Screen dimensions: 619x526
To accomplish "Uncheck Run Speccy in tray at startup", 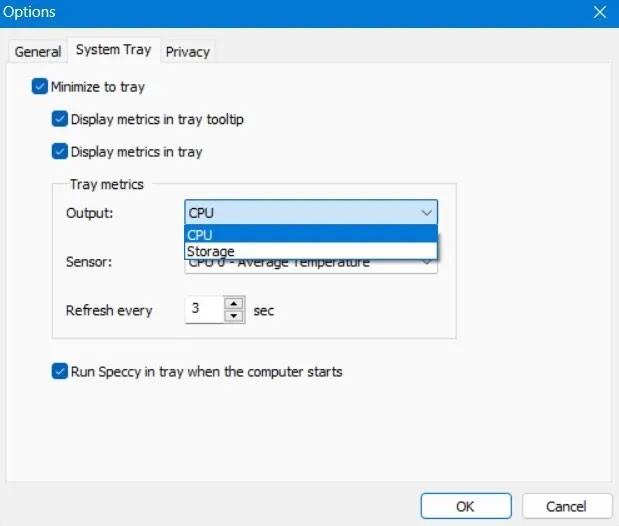I will tap(60, 371).
